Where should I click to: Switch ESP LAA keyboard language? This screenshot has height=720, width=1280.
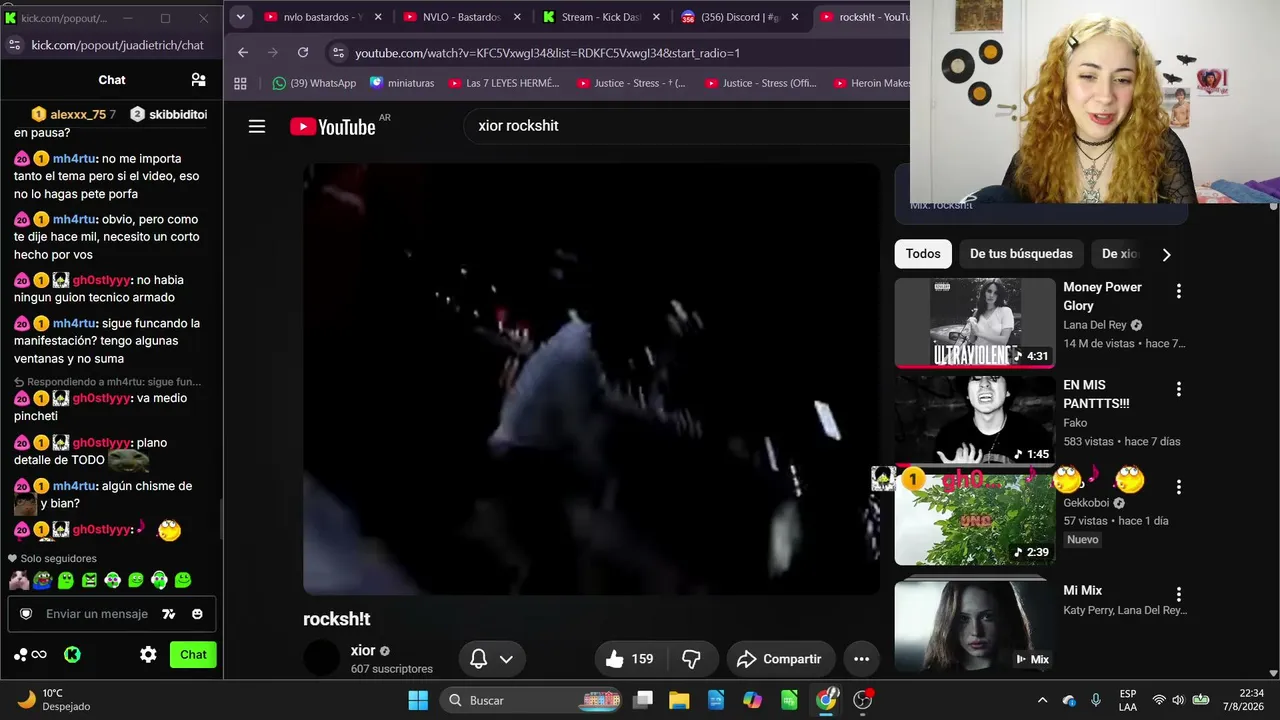[x=1128, y=700]
